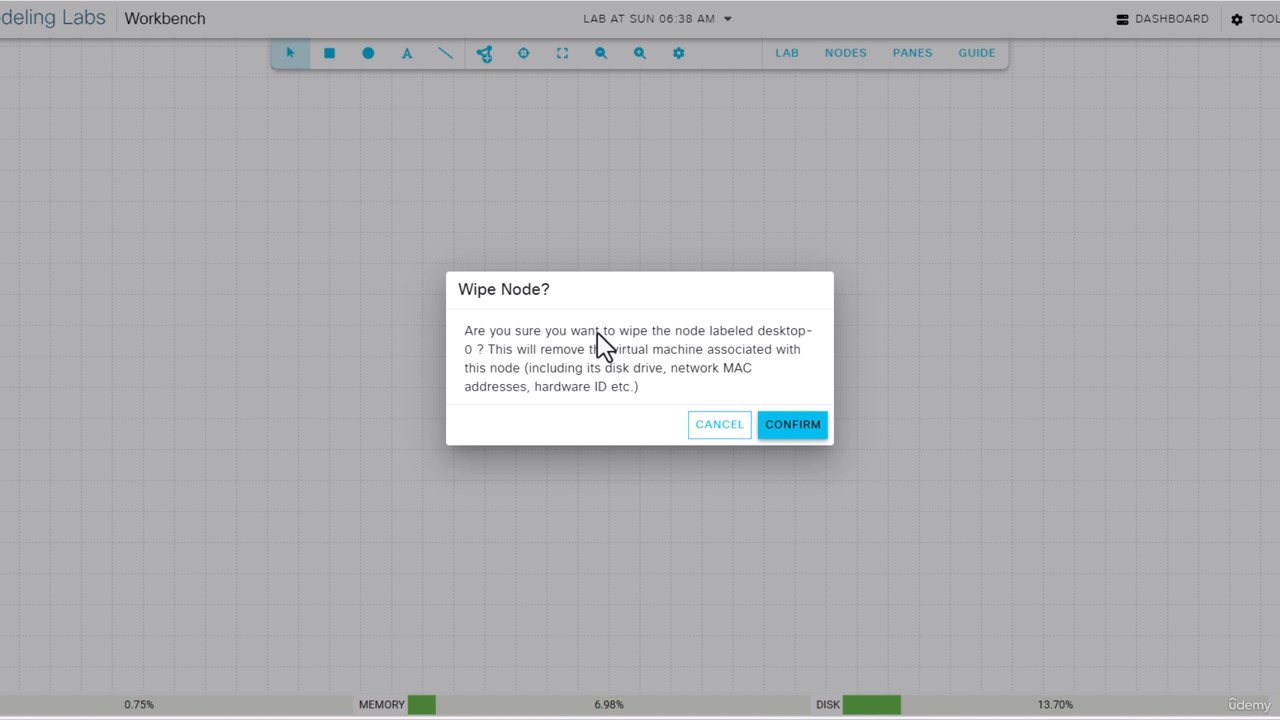The width and height of the screenshot is (1280, 720).
Task: Click the 0.75% usage value
Action: coord(139,705)
